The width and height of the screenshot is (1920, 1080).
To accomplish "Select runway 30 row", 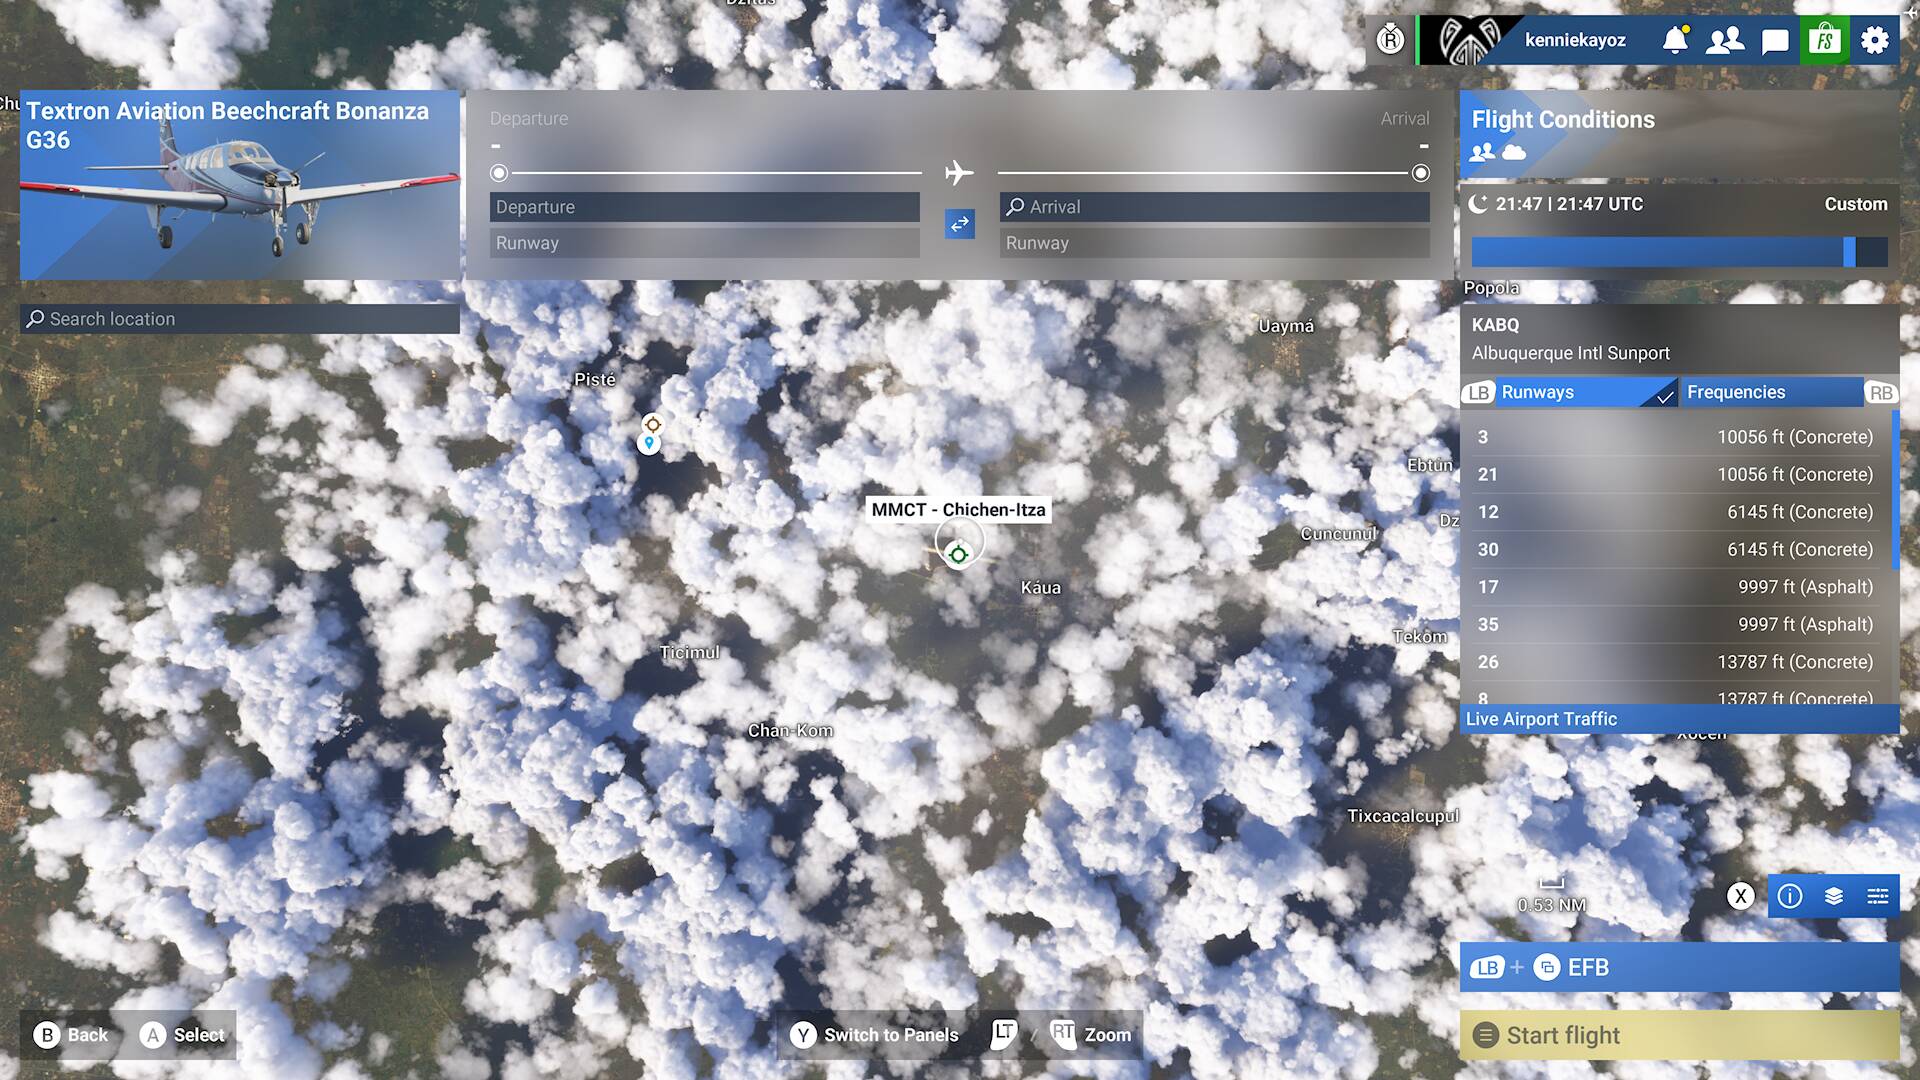I will pos(1676,550).
